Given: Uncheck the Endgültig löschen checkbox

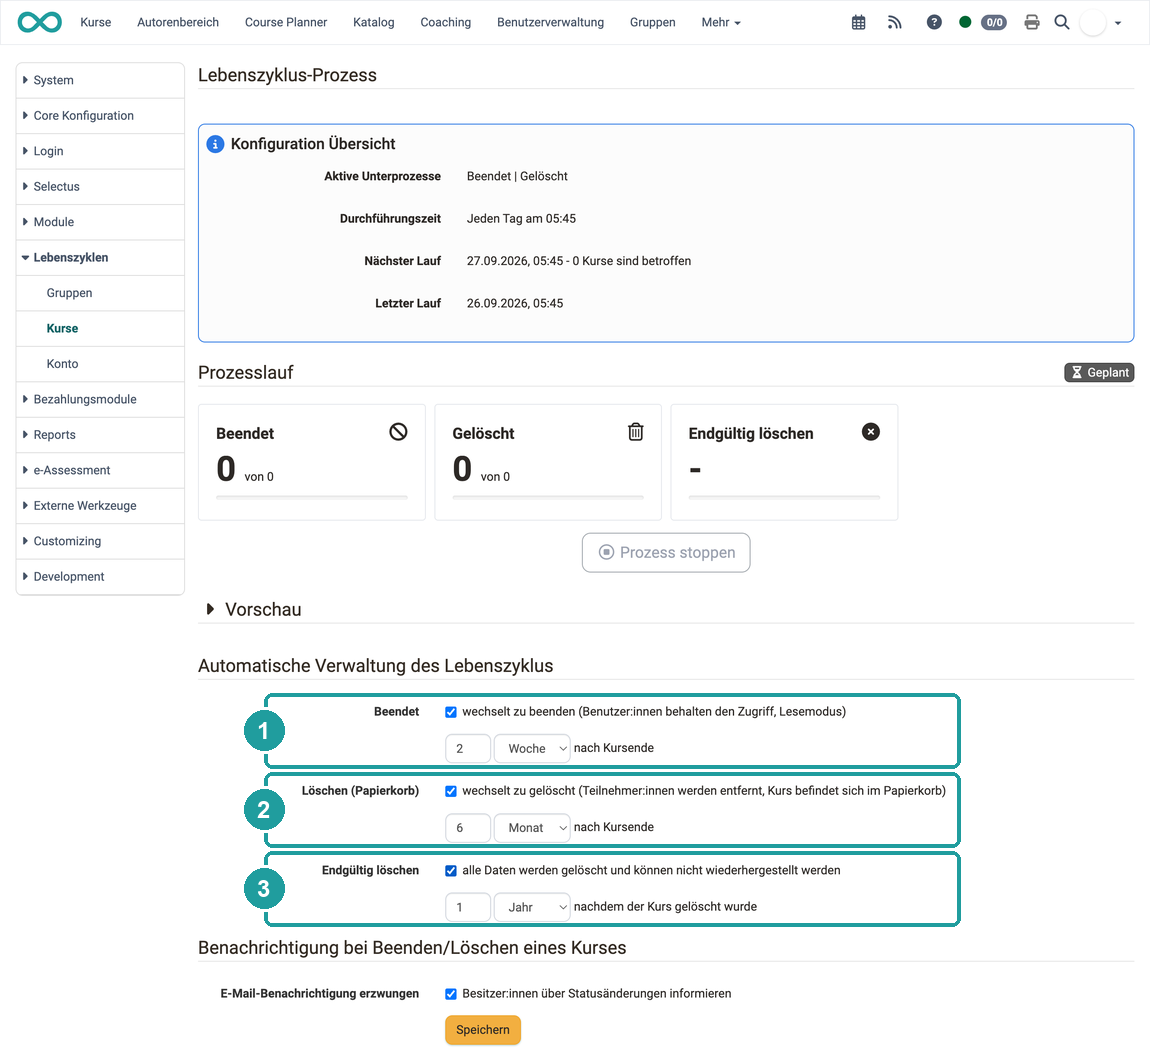Looking at the screenshot, I should pyautogui.click(x=451, y=871).
